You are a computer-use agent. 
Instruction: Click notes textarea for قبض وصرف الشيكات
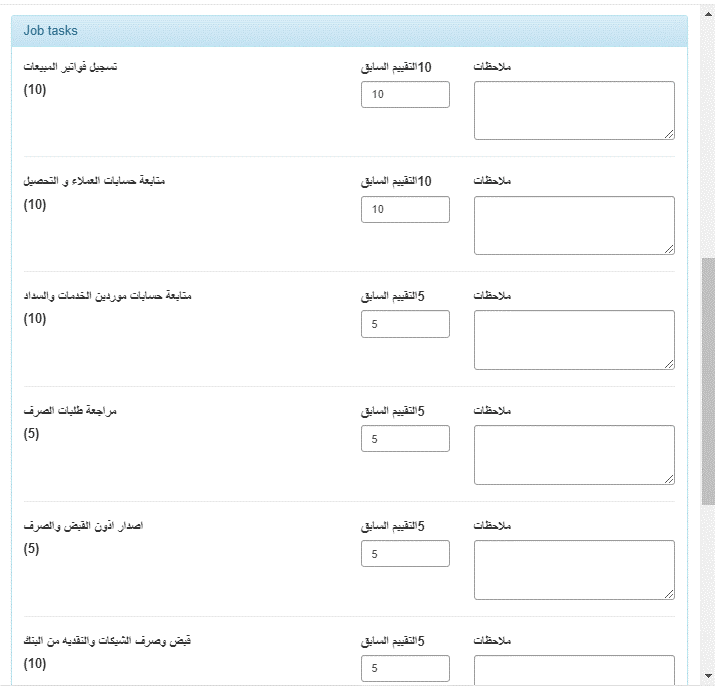pos(574,670)
